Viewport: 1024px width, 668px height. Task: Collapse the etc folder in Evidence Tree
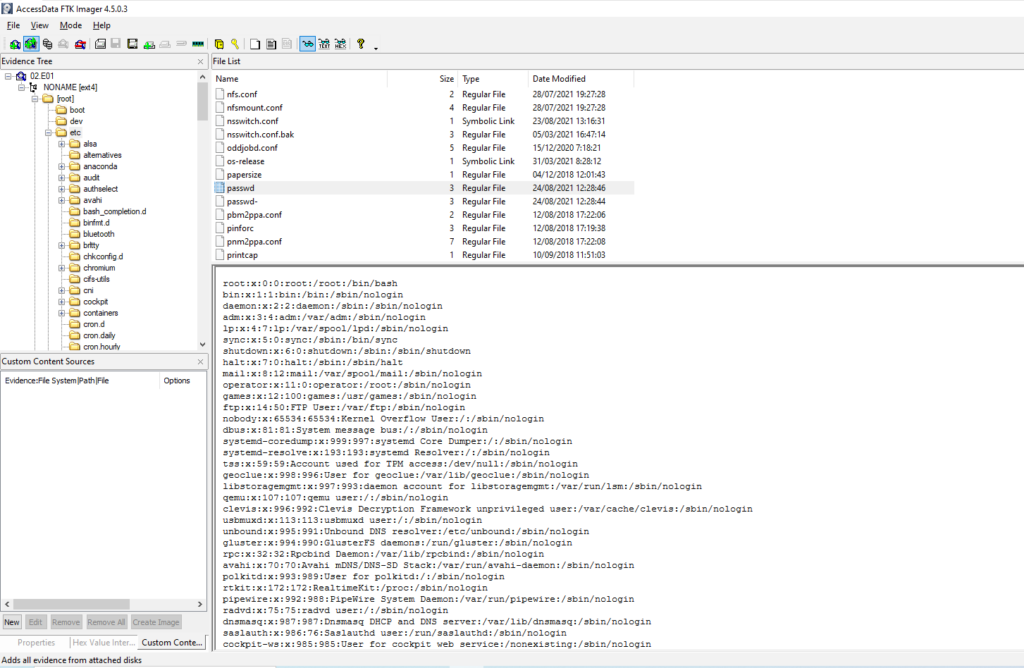48,133
